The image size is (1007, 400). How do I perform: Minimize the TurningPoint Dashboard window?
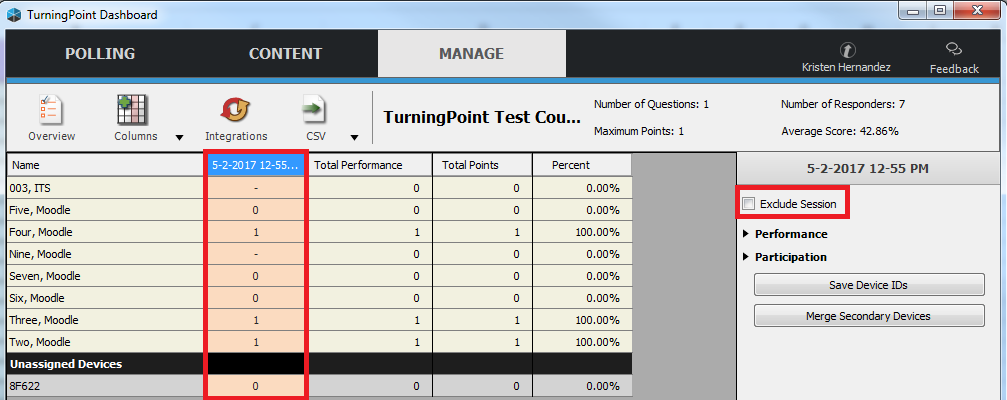(914, 11)
